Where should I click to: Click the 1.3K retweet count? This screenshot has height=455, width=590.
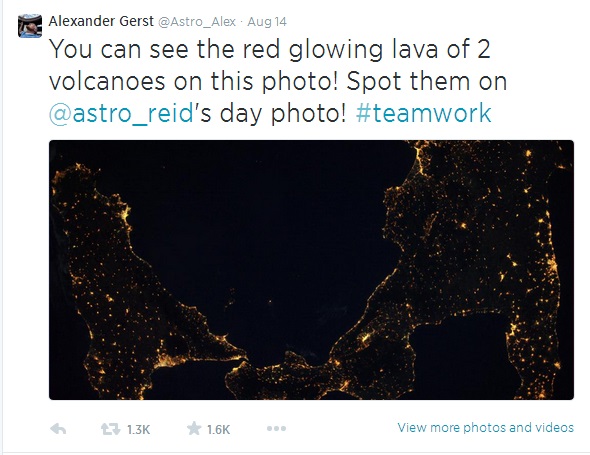138,429
